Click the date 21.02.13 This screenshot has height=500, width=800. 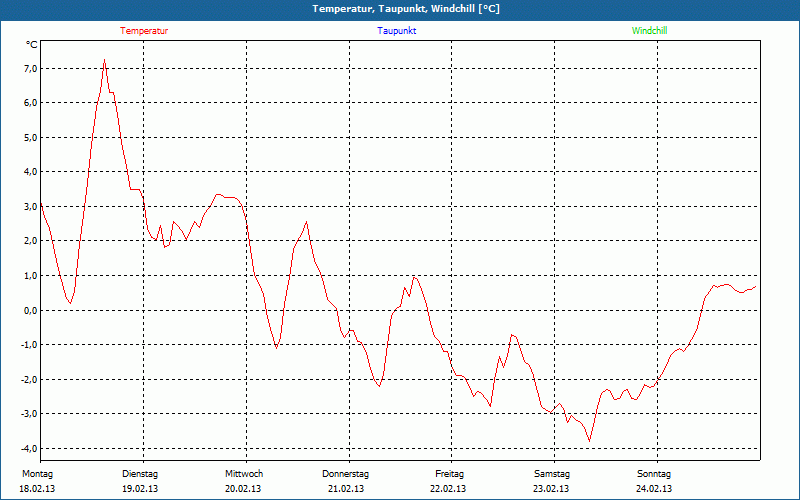tap(346, 489)
